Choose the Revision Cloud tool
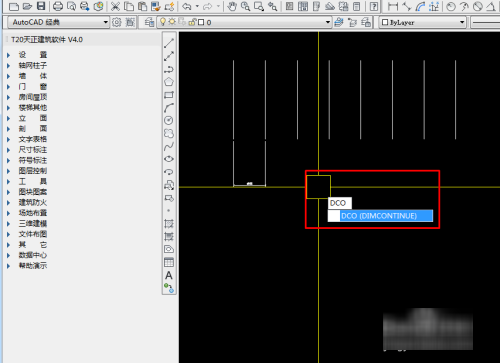This screenshot has height=363, width=500. [169, 133]
